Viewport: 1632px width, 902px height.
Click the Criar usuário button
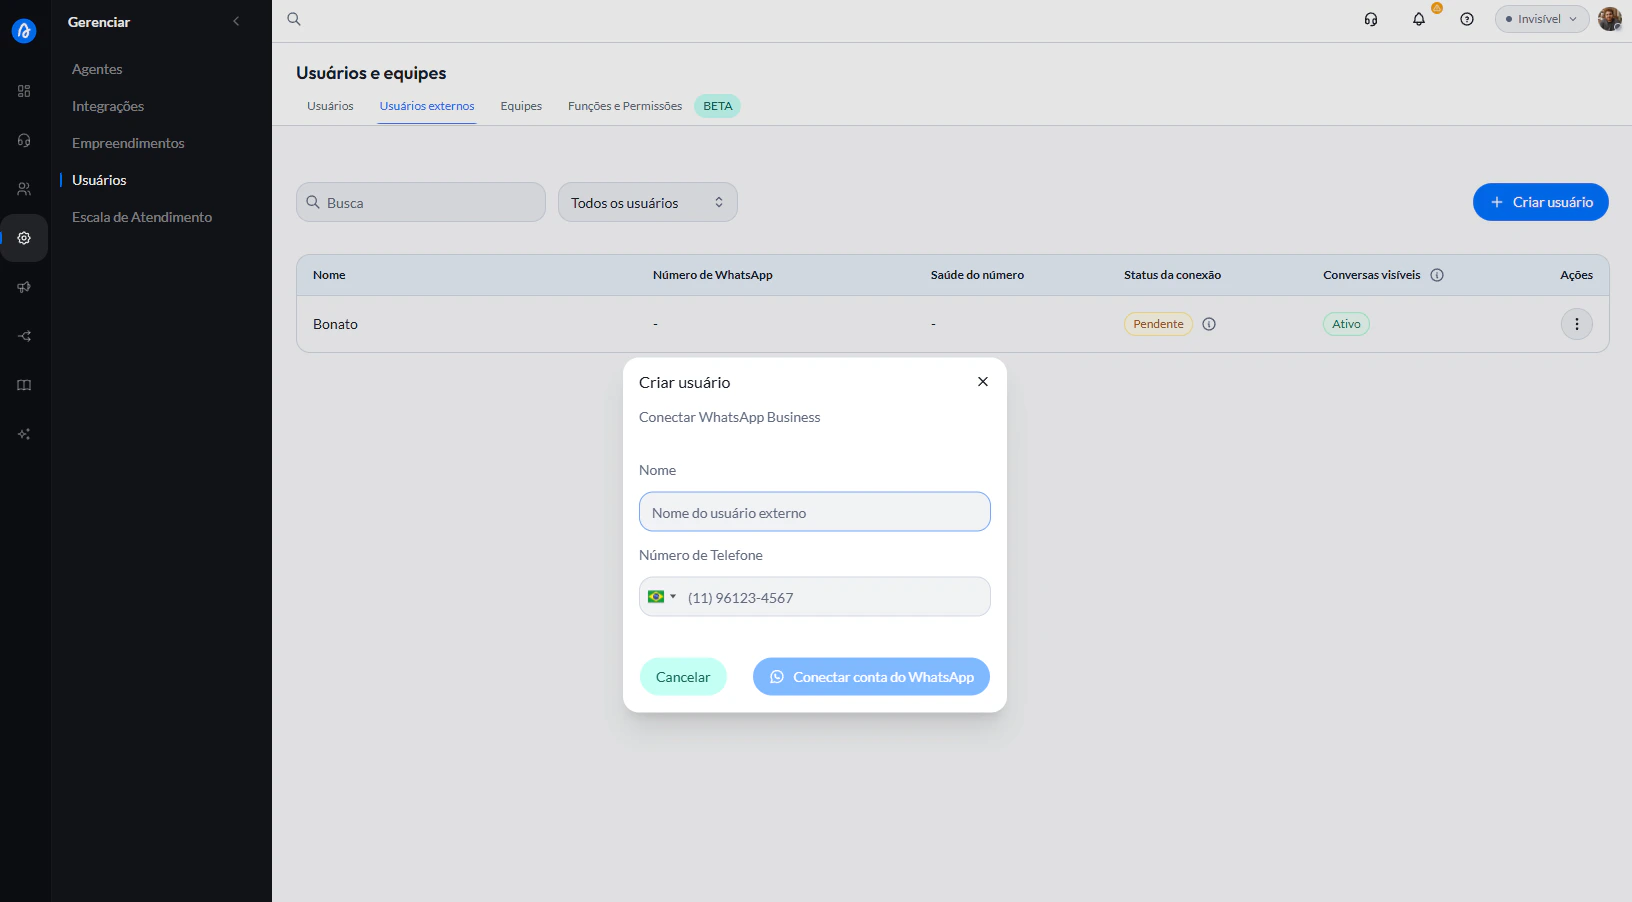(x=1541, y=202)
